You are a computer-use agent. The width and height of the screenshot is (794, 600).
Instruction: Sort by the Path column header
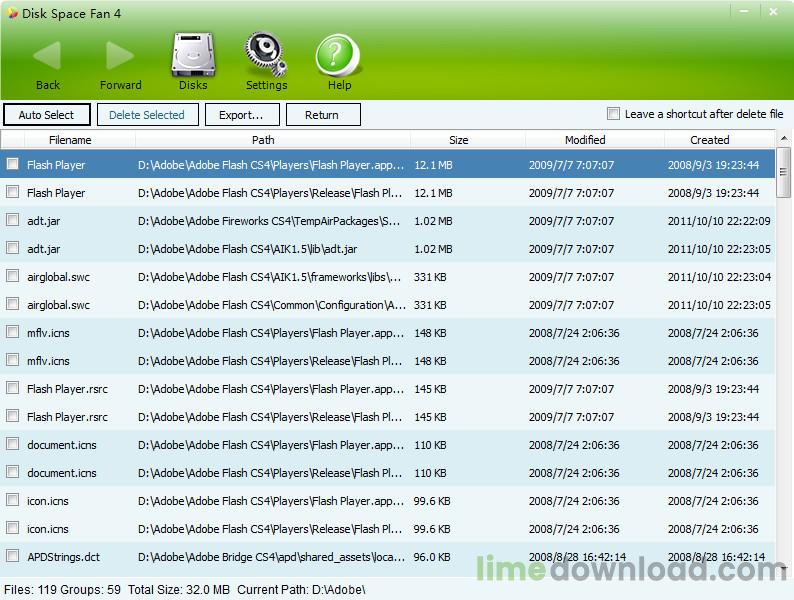[263, 140]
